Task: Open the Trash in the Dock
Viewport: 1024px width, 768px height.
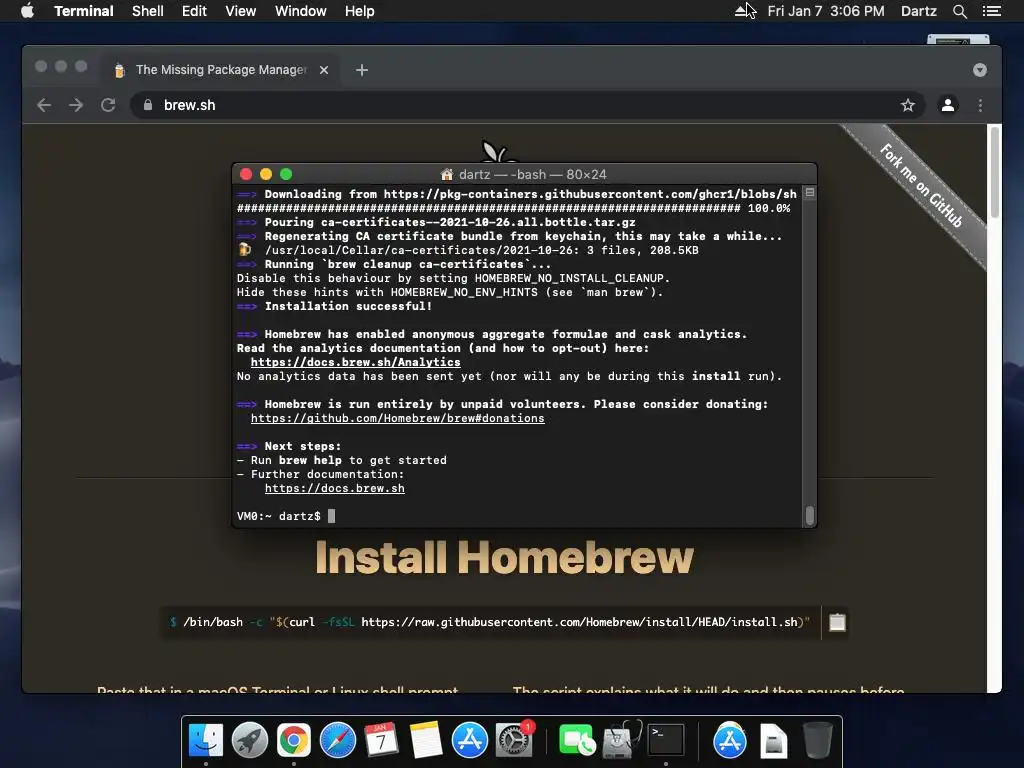Action: (x=817, y=741)
